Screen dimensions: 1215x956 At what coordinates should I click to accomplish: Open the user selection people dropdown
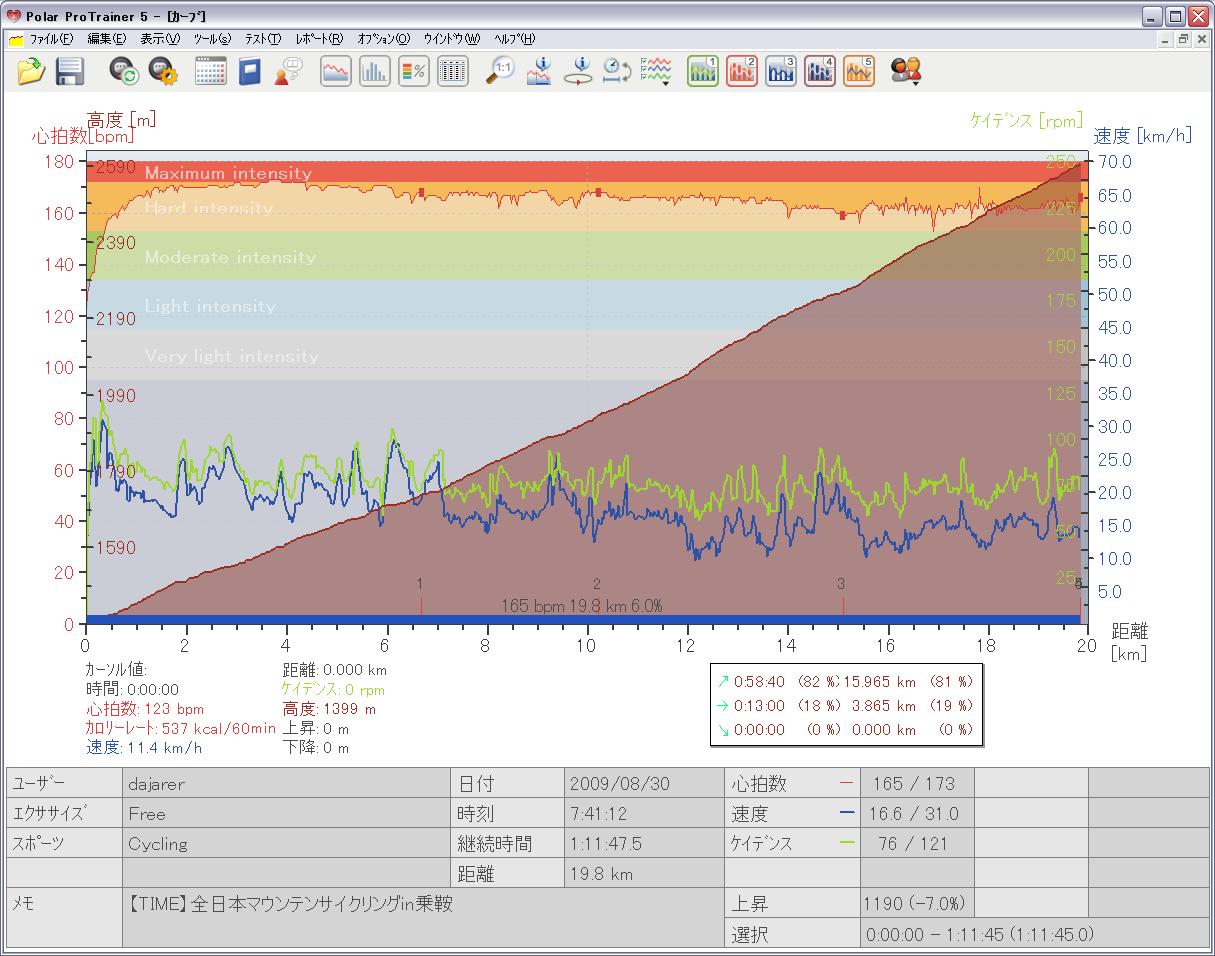coord(906,71)
